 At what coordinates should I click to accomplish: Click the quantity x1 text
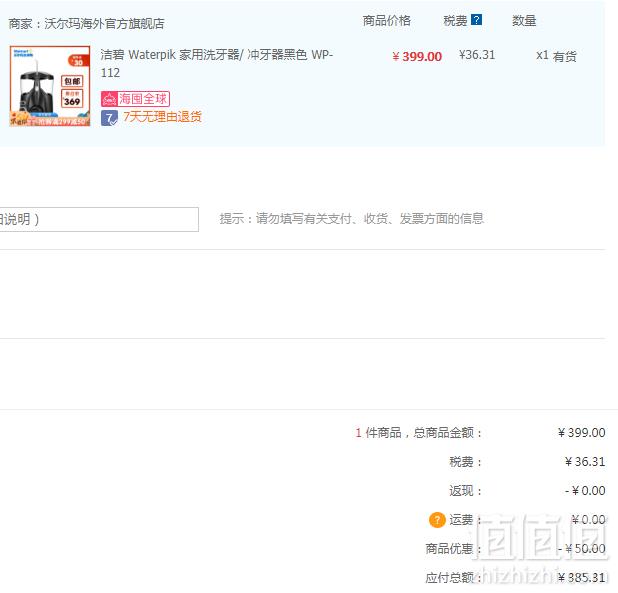point(542,55)
